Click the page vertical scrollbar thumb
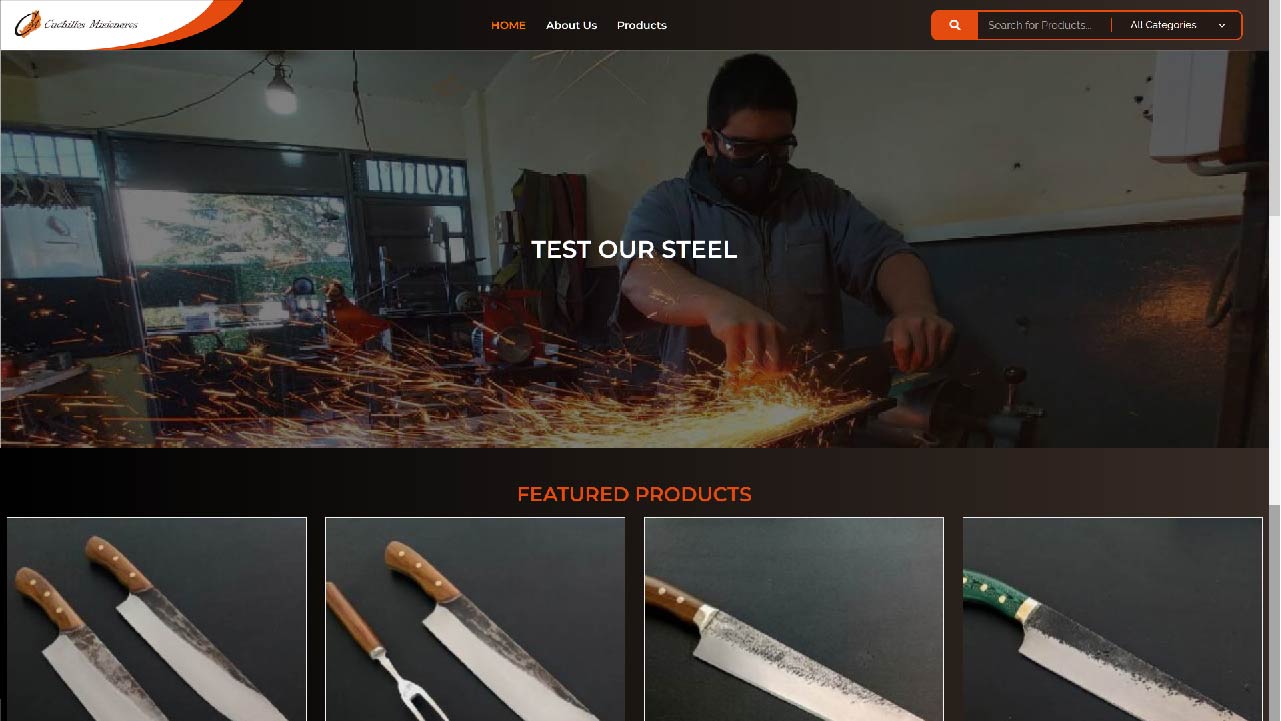1281x721 pixels. pos(1274,108)
